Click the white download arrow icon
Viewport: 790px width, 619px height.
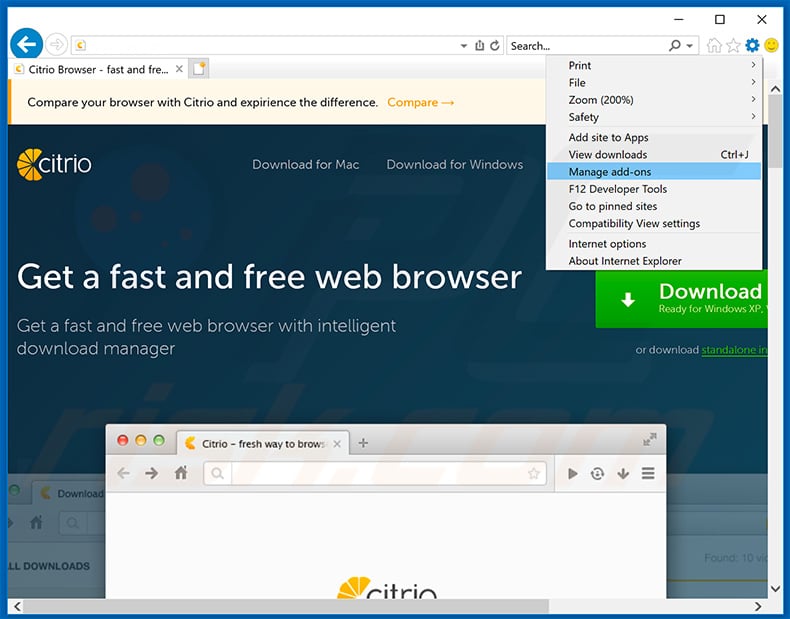pos(628,300)
